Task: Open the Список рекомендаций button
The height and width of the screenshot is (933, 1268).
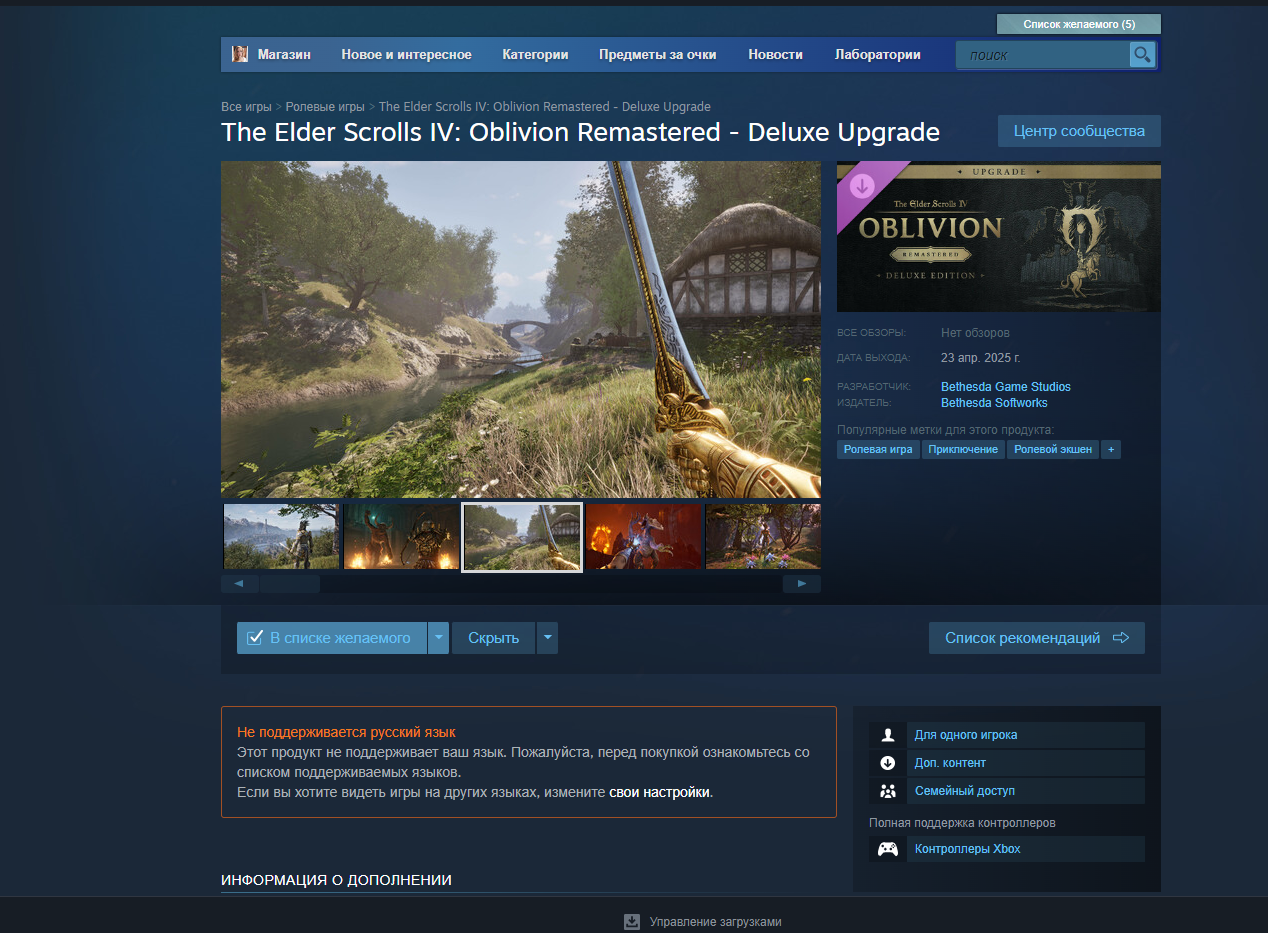Action: [x=1037, y=638]
